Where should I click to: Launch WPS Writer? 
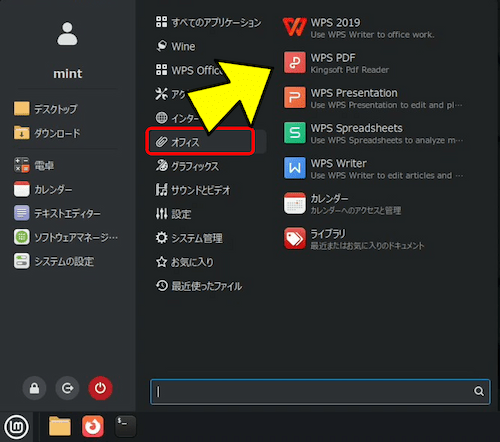[x=373, y=168]
